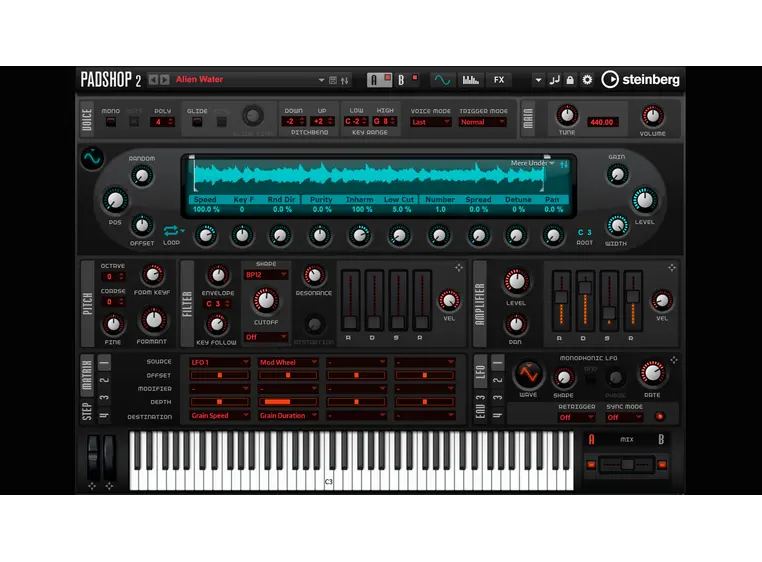Open the arpeggiator page bar-graph icon
The width and height of the screenshot is (762, 562).
[470, 80]
